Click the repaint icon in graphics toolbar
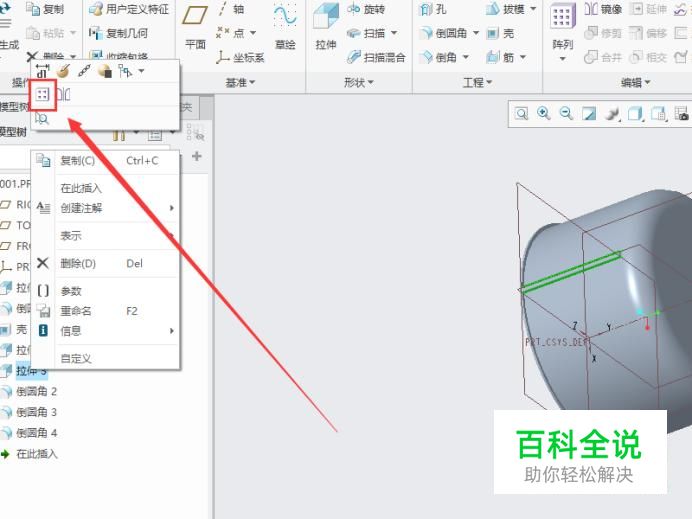 [x=589, y=114]
